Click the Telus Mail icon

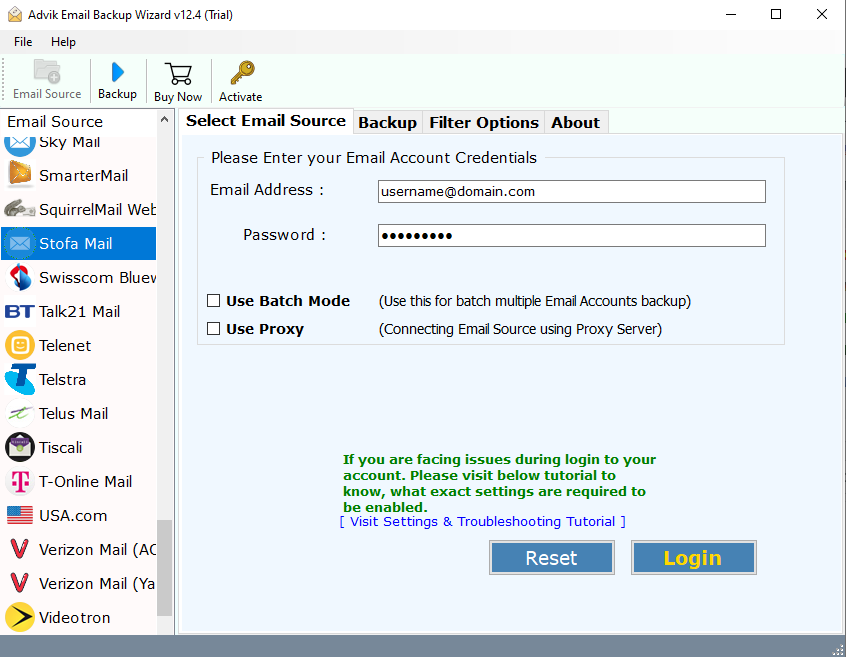(x=20, y=413)
